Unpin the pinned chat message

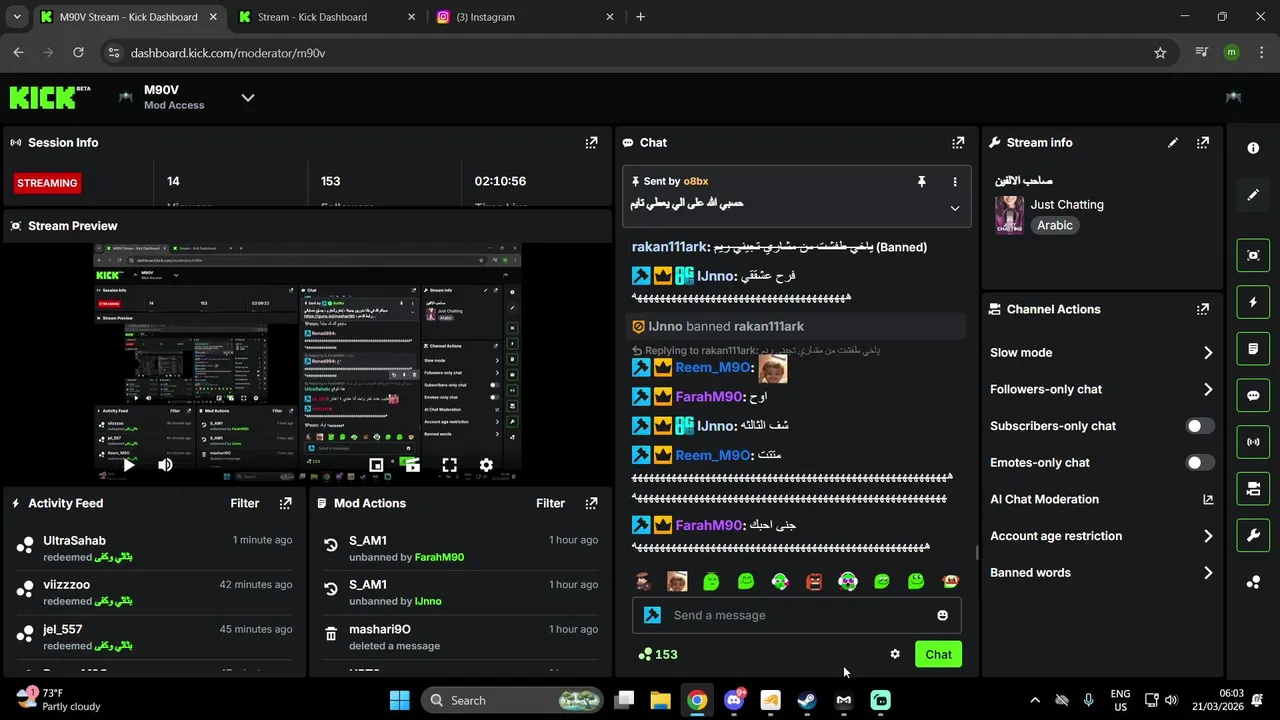click(922, 182)
